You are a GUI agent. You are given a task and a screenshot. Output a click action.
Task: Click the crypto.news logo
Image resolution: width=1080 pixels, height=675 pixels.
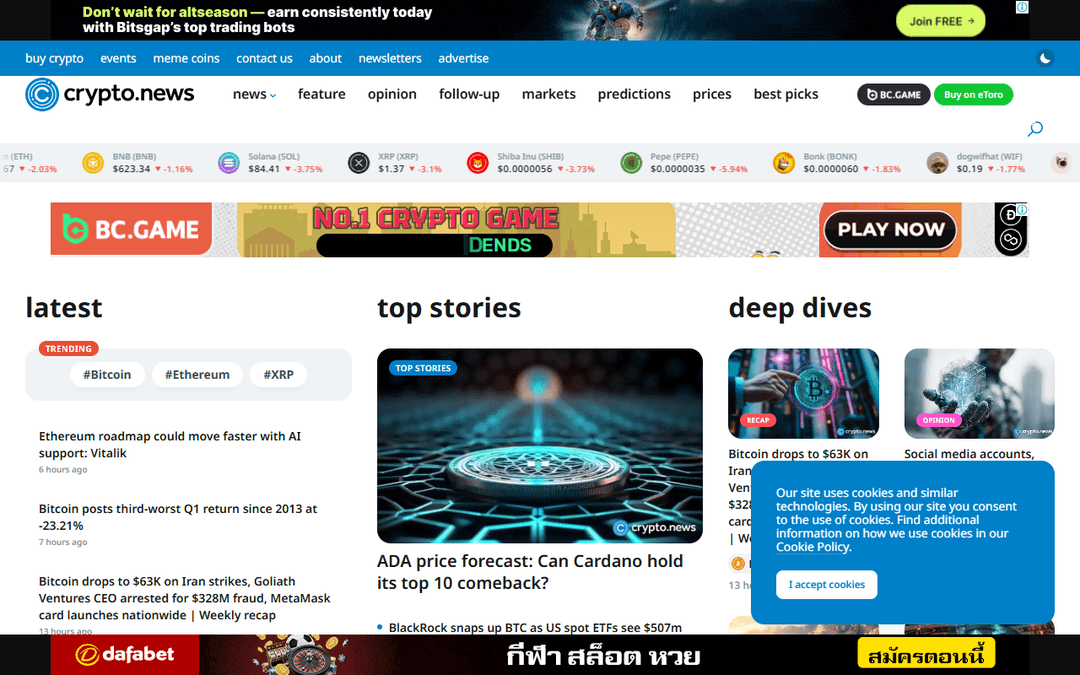tap(110, 94)
